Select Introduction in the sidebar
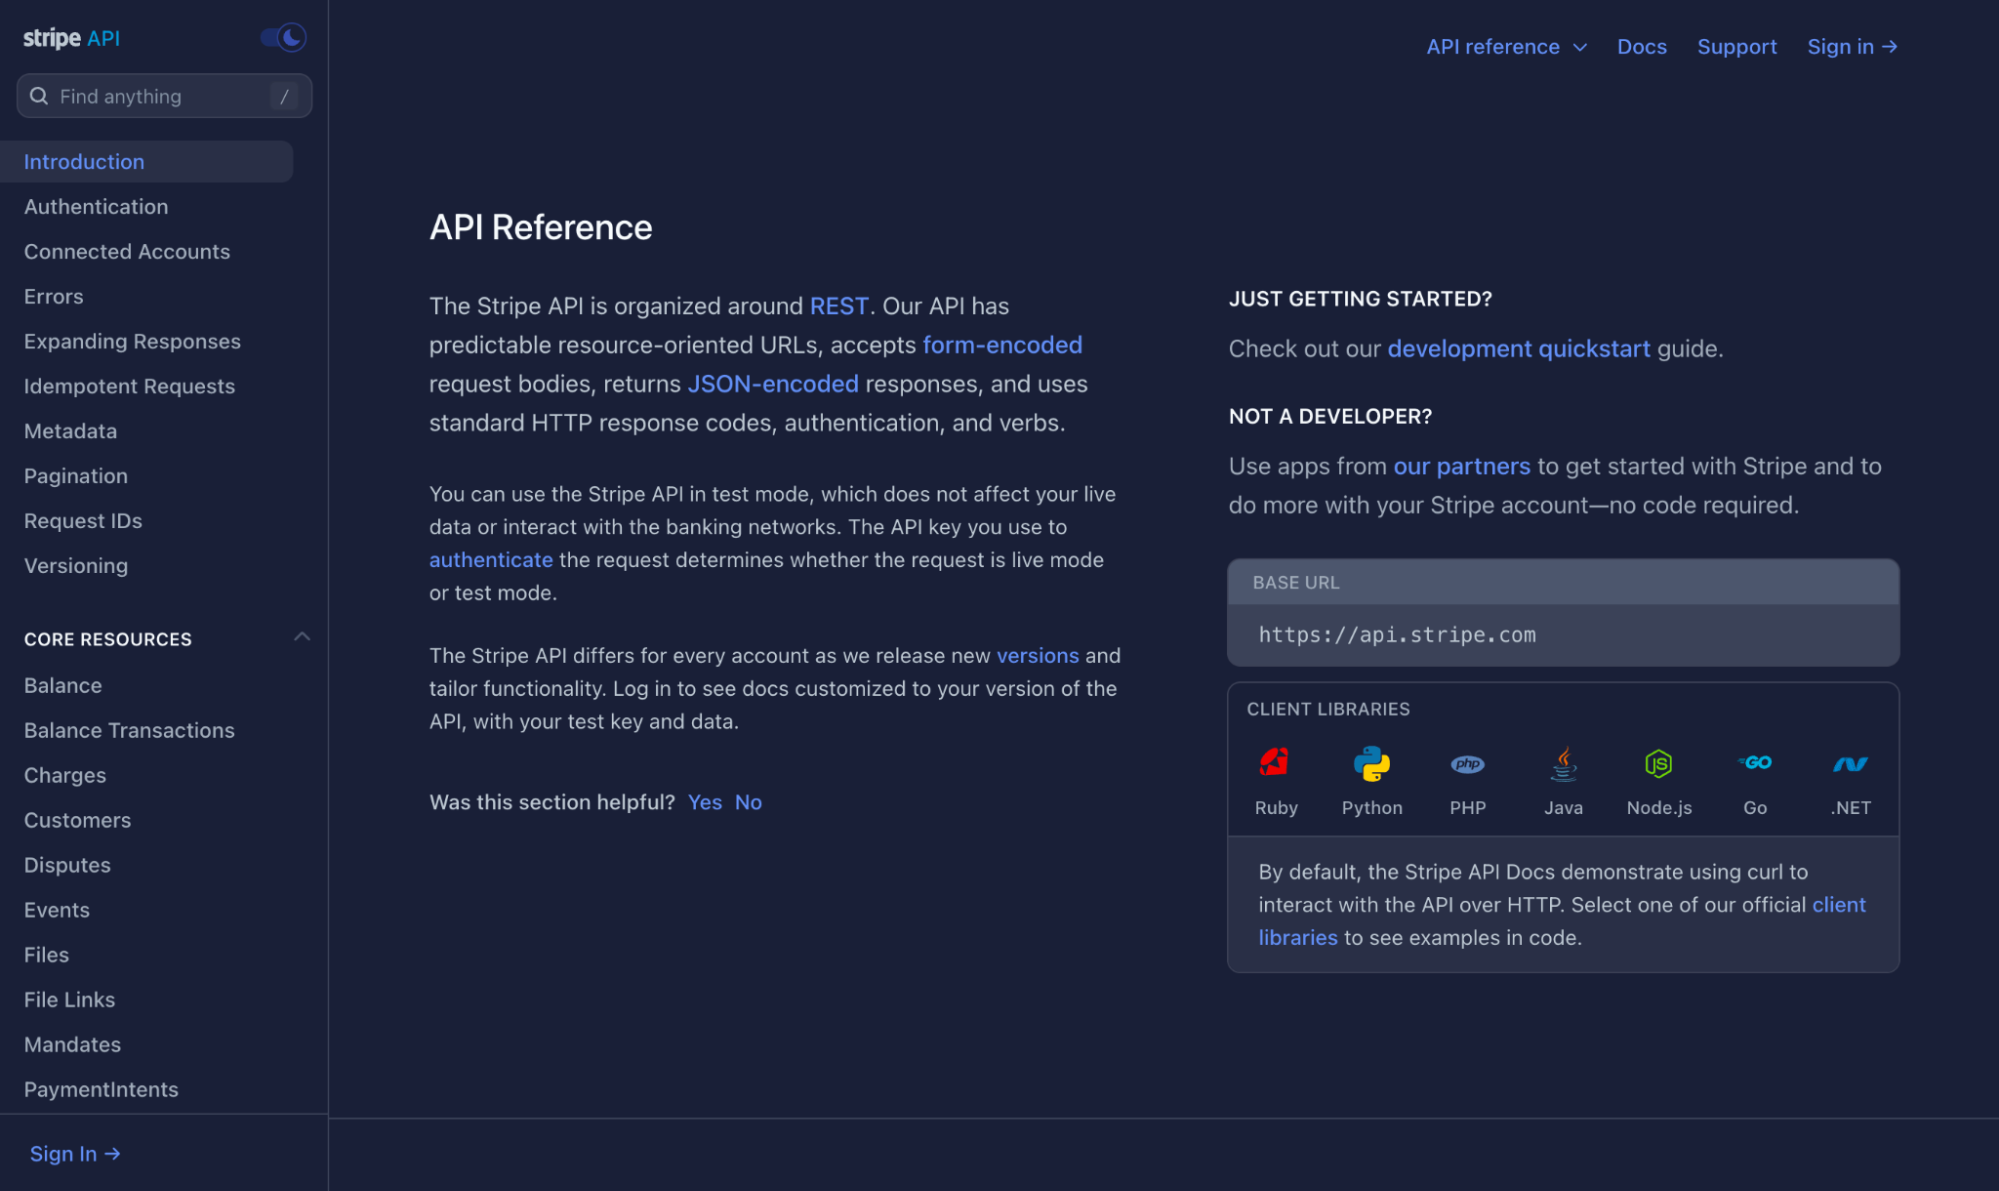 pos(146,162)
